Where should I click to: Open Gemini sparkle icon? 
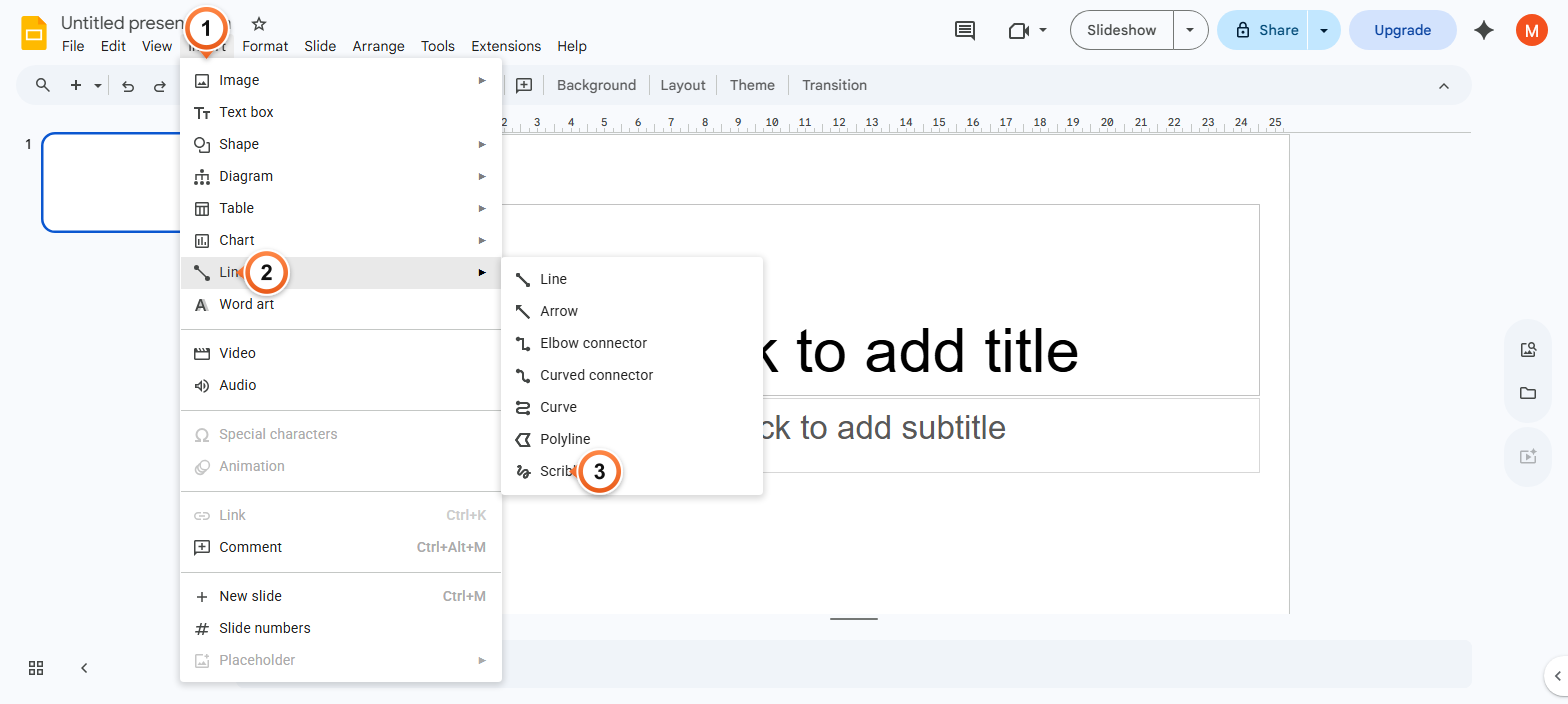1484,30
